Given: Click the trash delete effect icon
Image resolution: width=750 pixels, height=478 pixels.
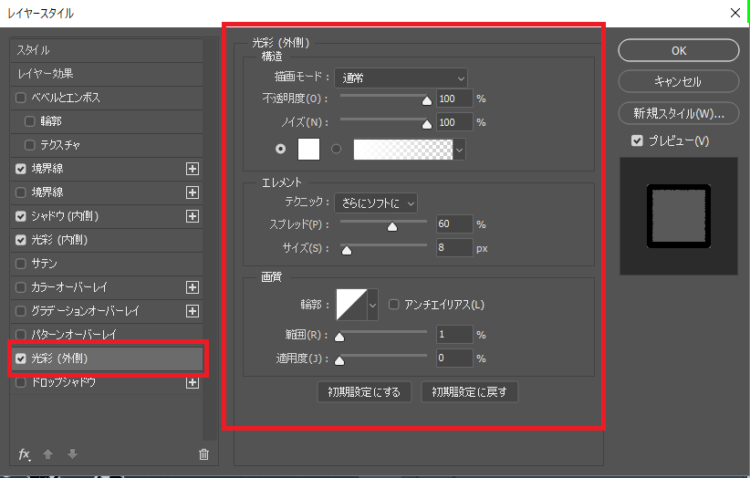Looking at the screenshot, I should [x=204, y=455].
